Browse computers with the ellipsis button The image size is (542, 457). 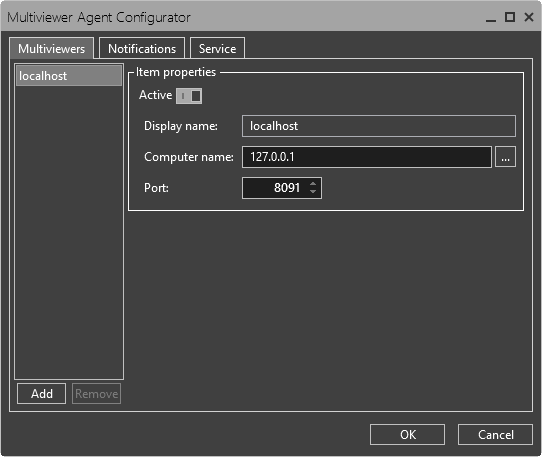[x=505, y=157]
